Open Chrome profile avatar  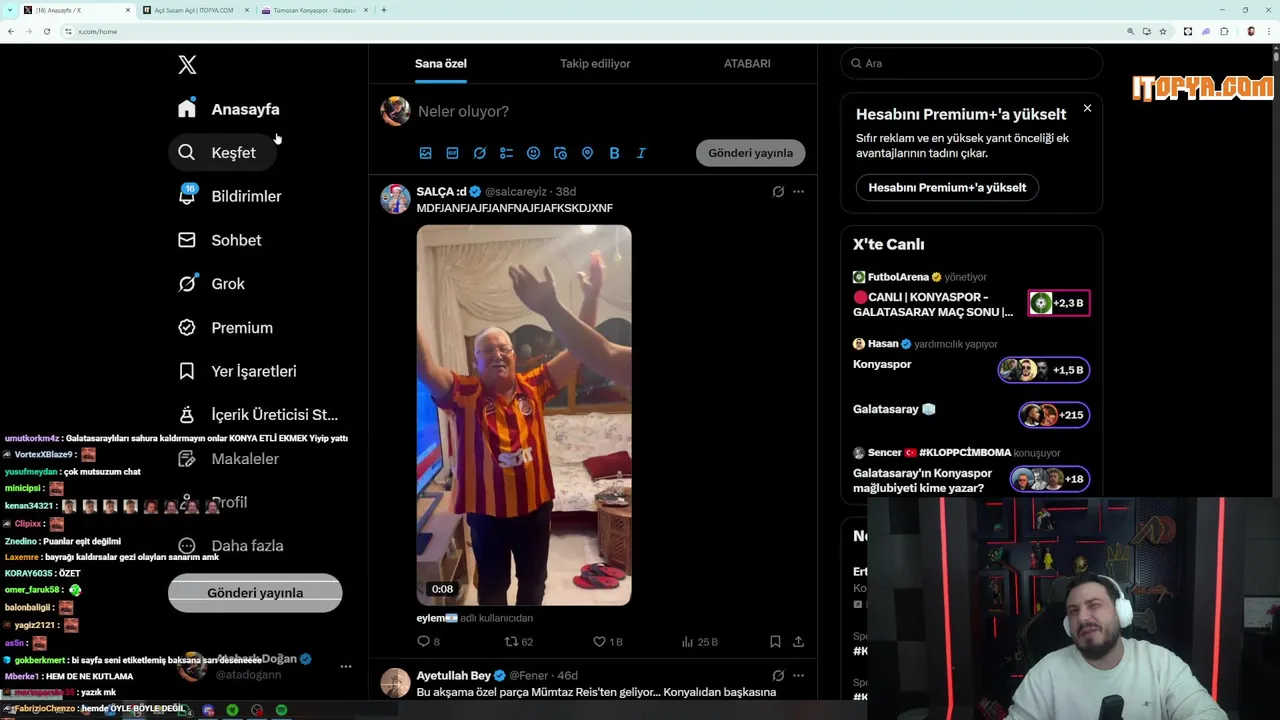pyautogui.click(x=1250, y=31)
